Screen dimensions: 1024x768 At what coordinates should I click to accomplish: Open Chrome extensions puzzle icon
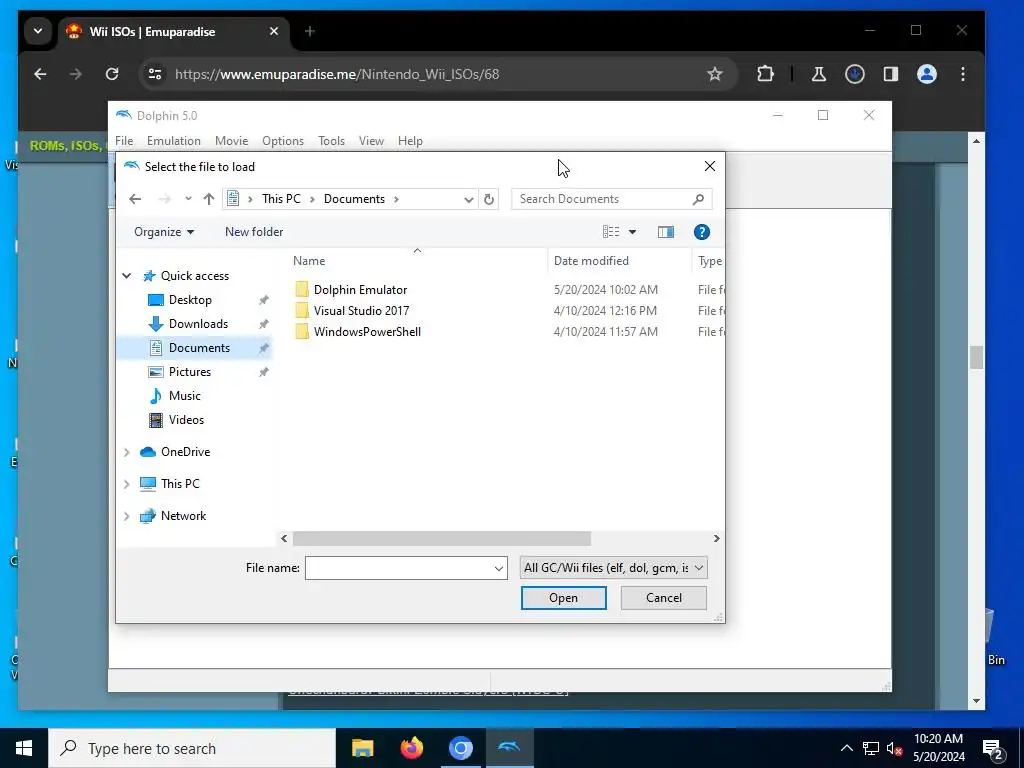(765, 74)
